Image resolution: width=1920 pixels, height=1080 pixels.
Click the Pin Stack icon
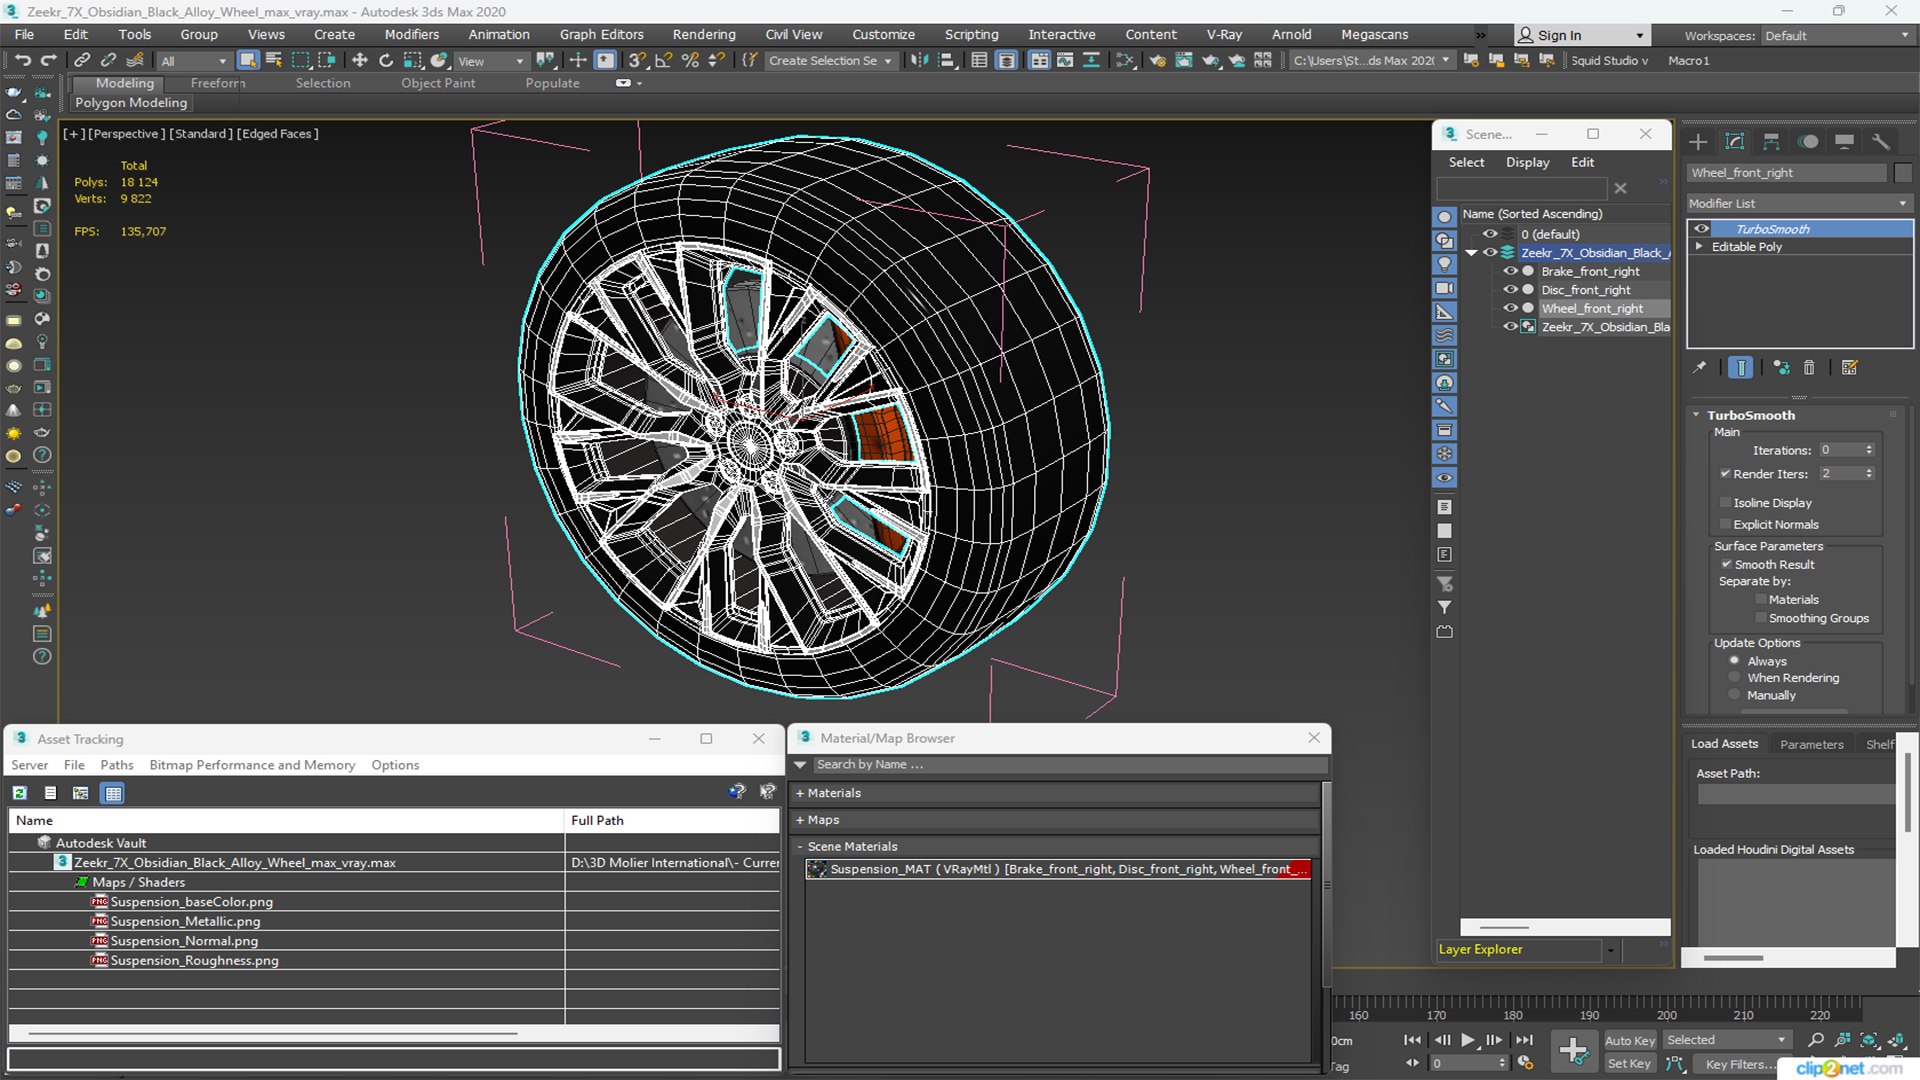click(x=1699, y=368)
